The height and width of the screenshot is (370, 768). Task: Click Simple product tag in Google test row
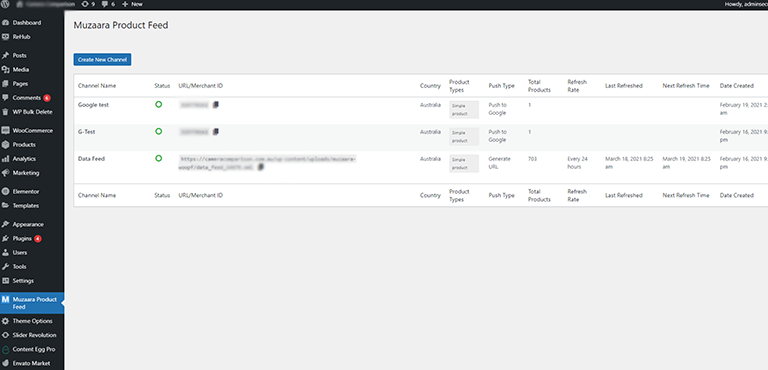(464, 110)
